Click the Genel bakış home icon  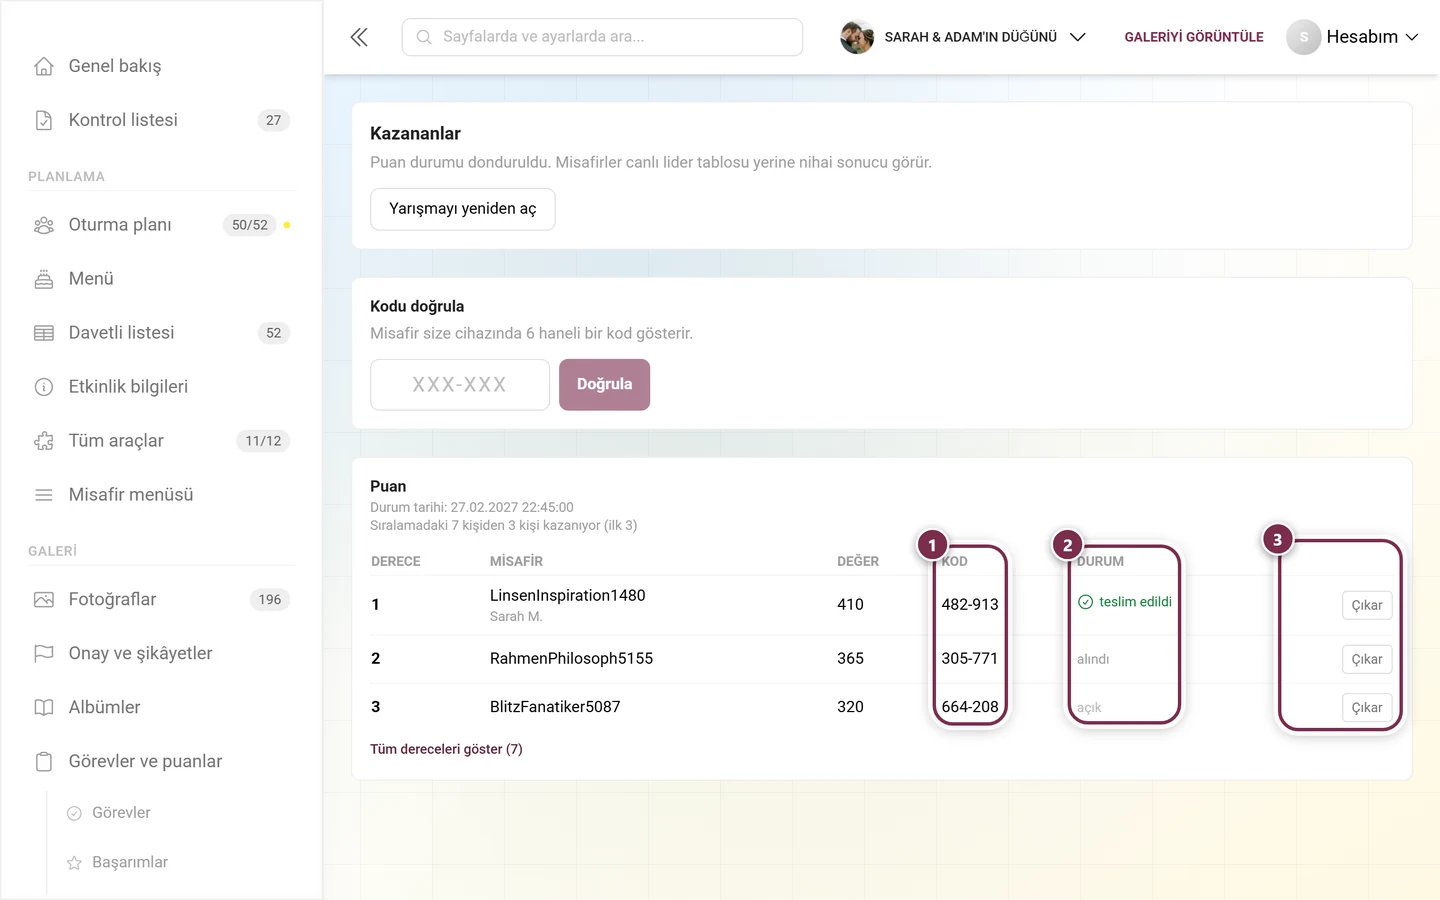point(44,66)
